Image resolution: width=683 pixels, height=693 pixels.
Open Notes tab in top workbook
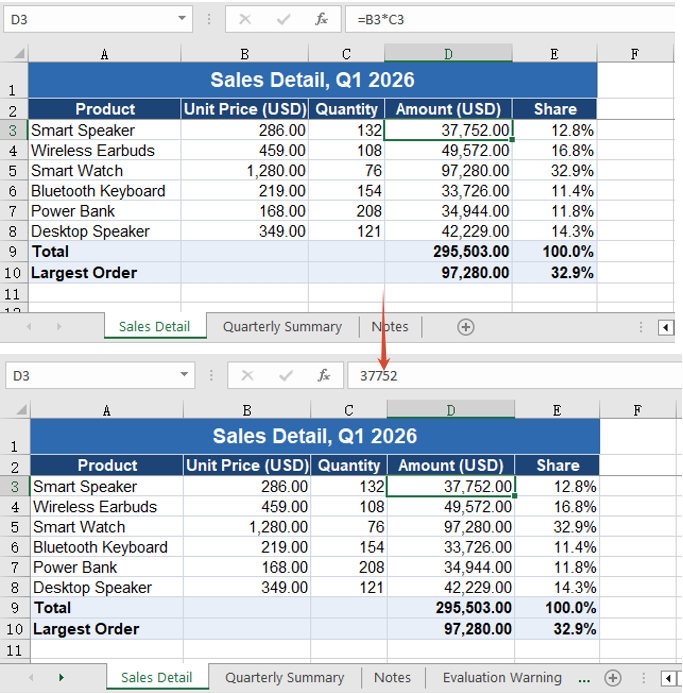click(390, 327)
